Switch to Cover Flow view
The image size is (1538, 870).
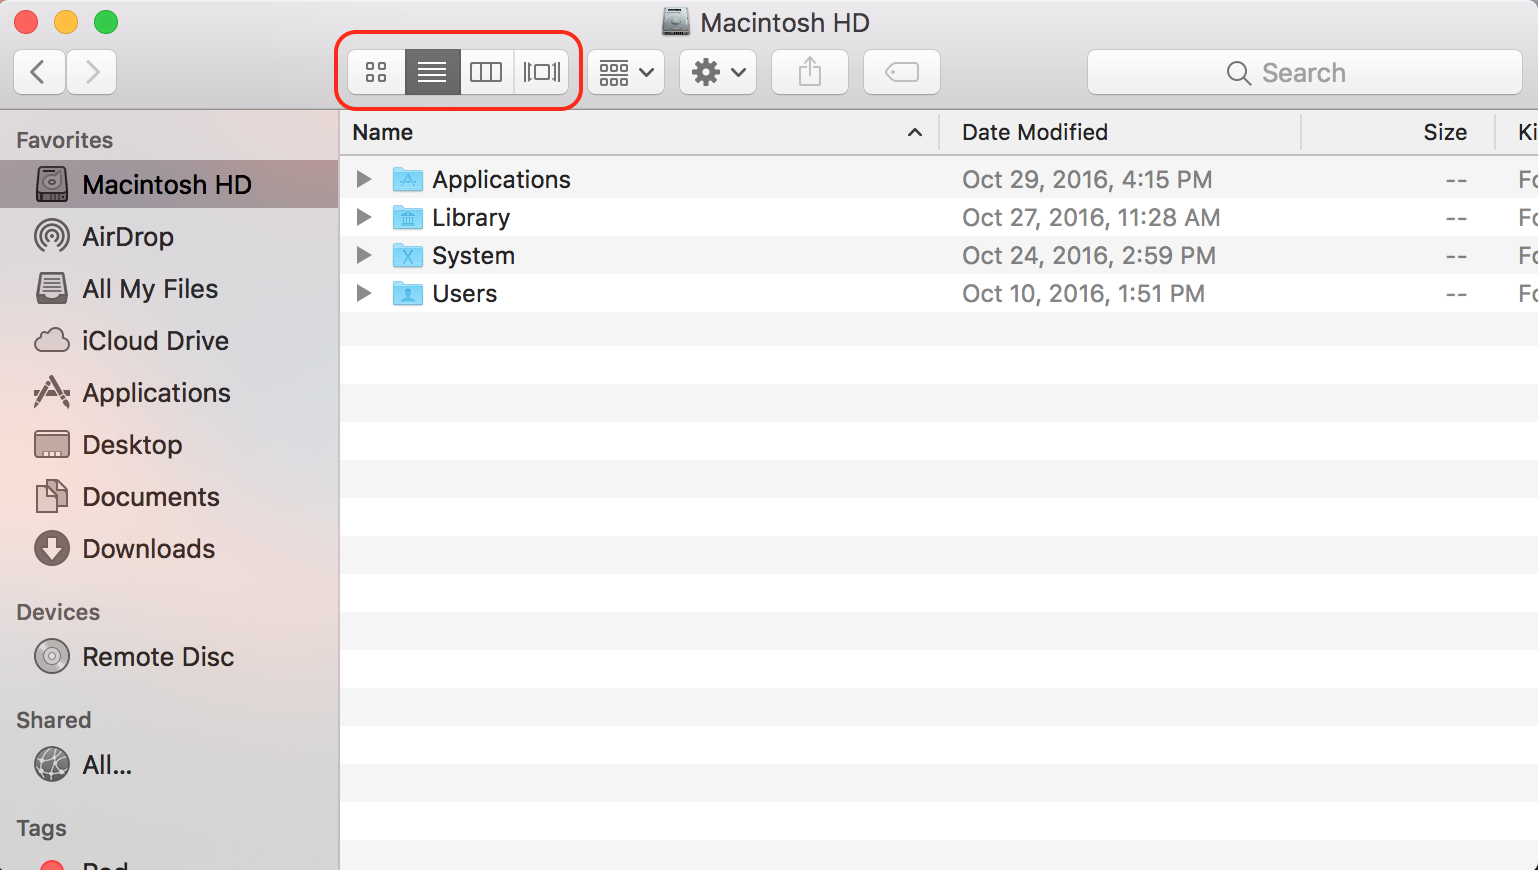tap(542, 72)
